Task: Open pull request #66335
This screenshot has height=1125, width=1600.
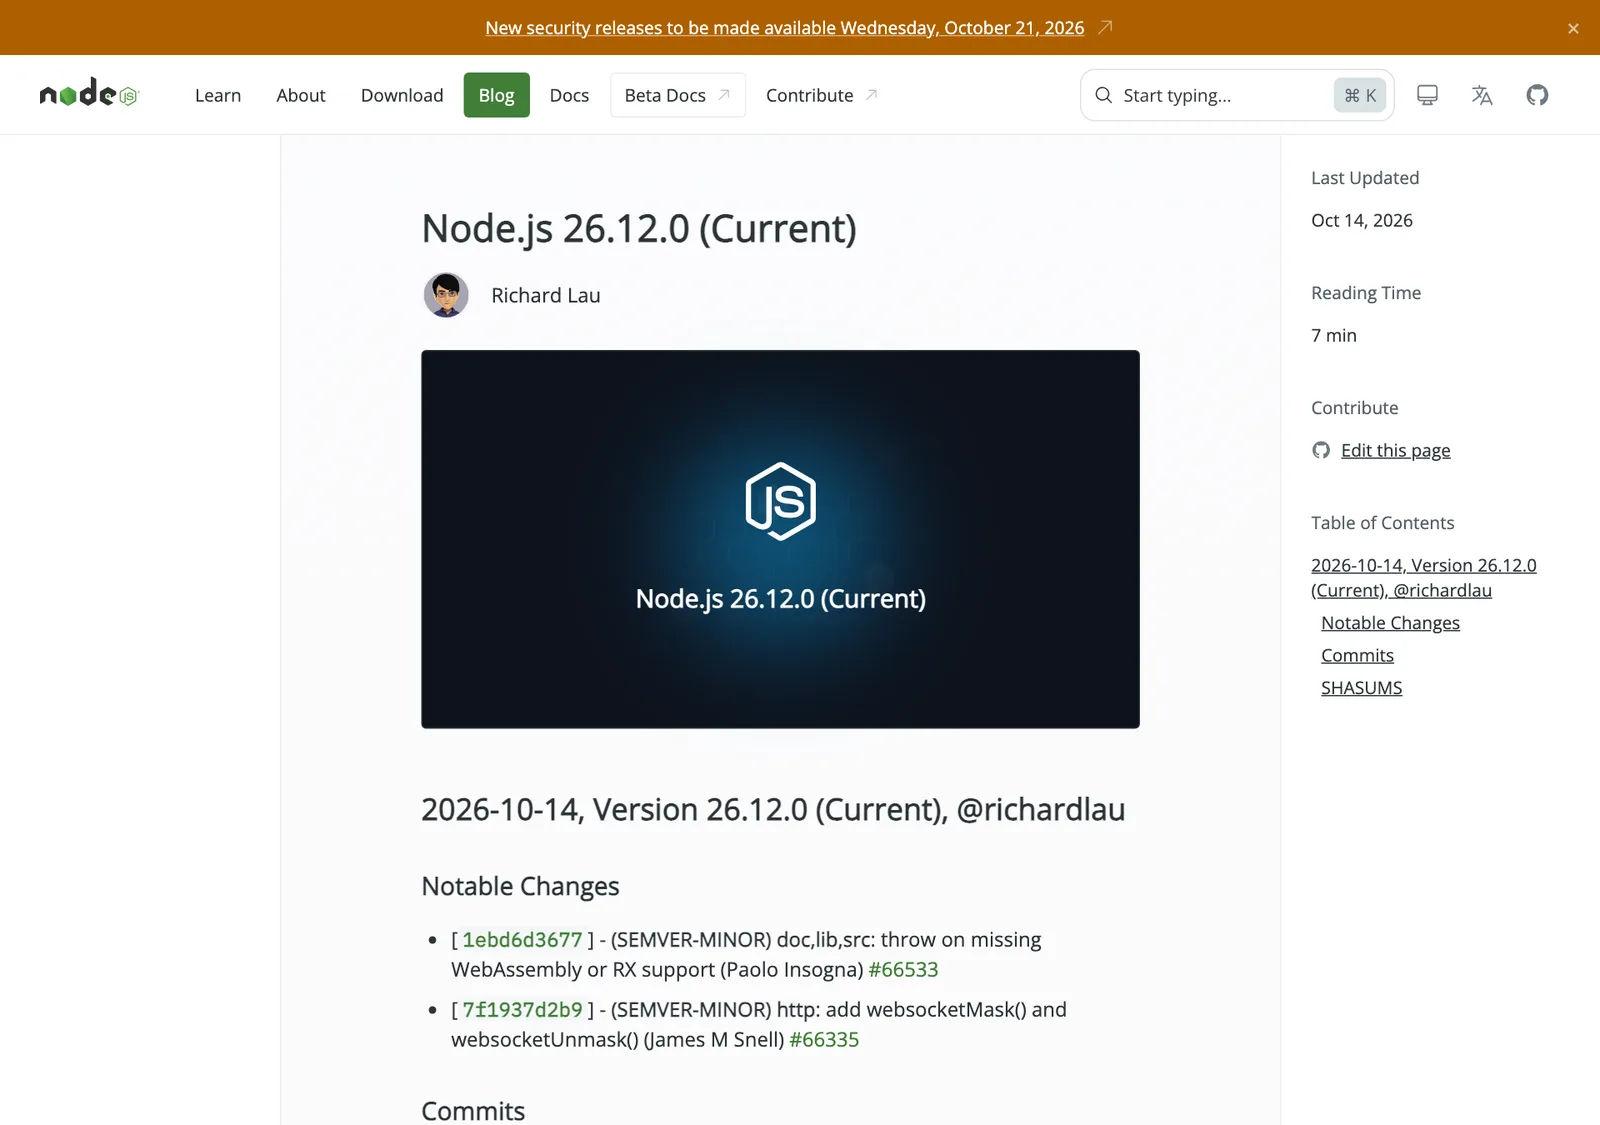Action: pyautogui.click(x=824, y=1040)
